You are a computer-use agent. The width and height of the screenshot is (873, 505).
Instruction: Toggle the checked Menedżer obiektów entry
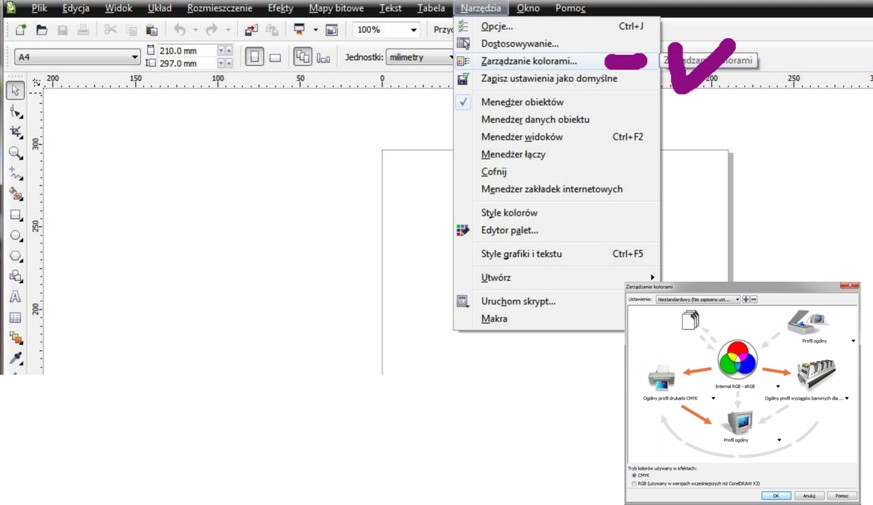coord(523,102)
